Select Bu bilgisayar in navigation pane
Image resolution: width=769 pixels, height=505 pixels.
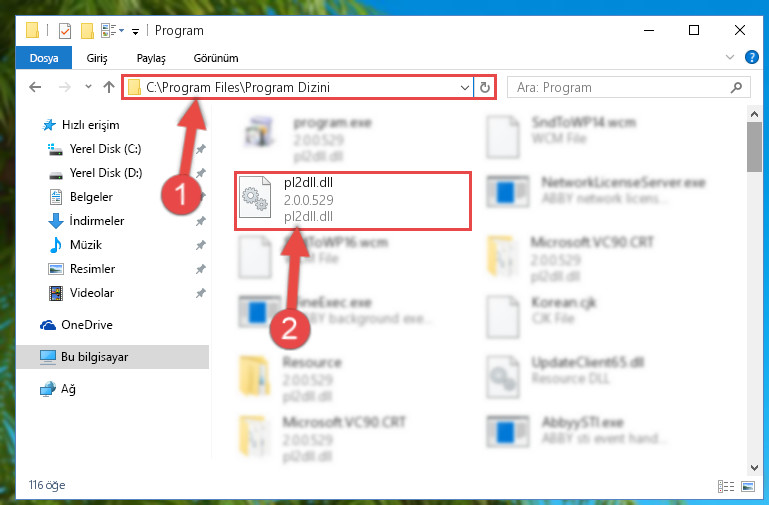[x=84, y=357]
